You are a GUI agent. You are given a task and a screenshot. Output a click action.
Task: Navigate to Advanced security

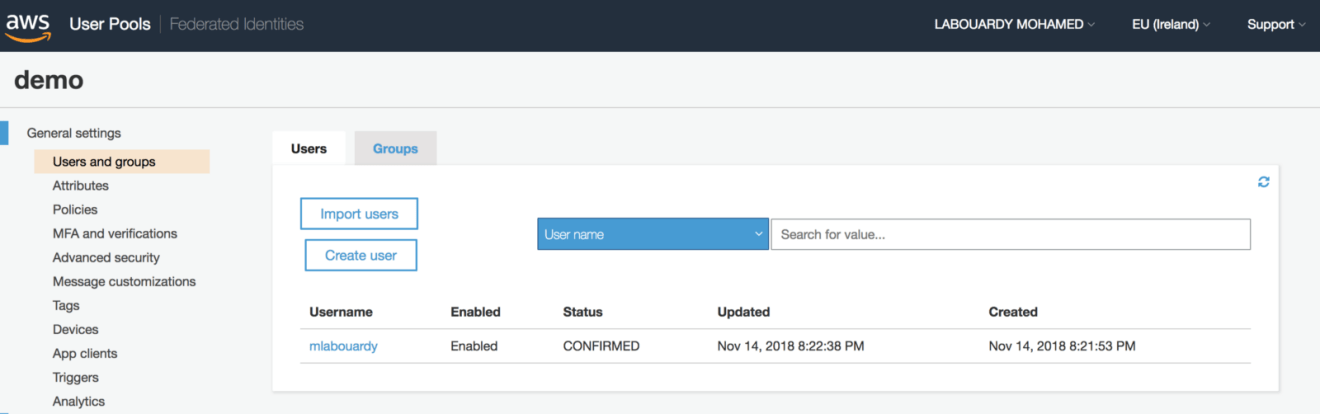106,258
